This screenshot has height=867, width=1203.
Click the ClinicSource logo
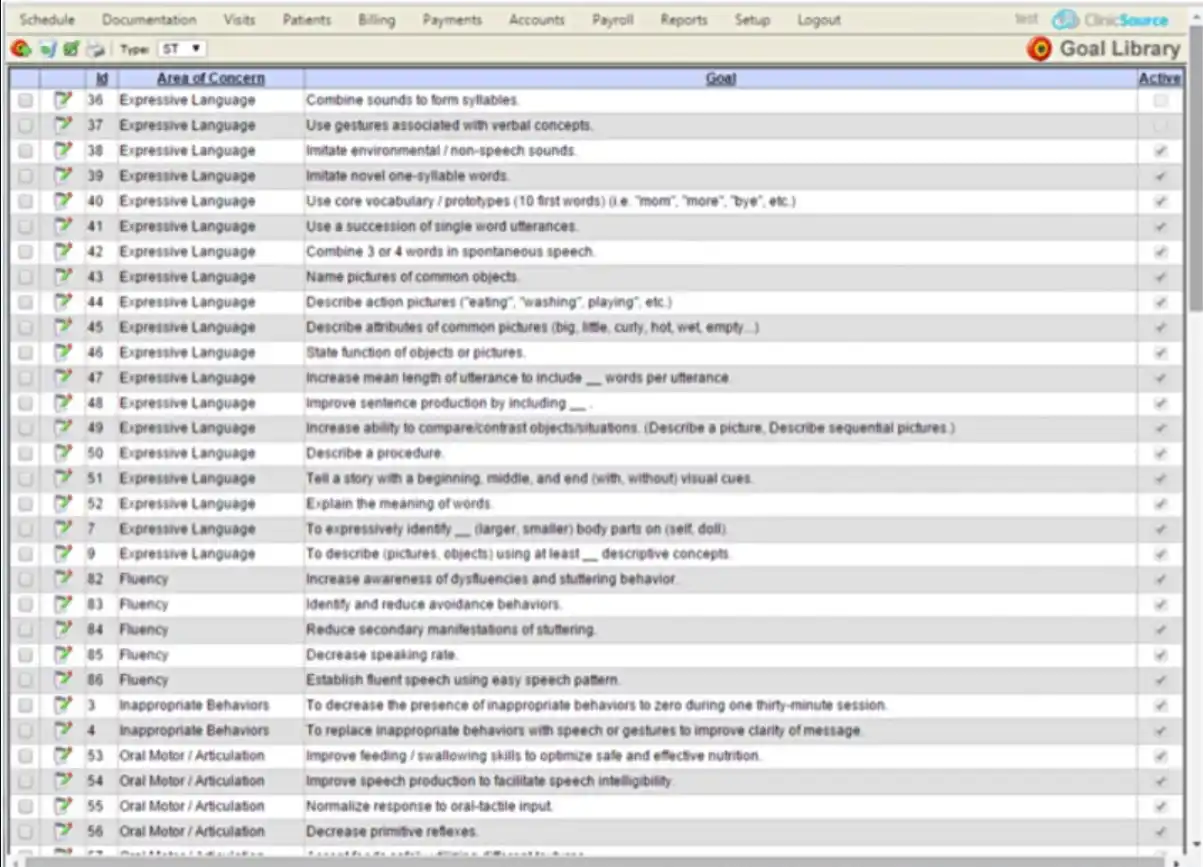pos(1106,17)
